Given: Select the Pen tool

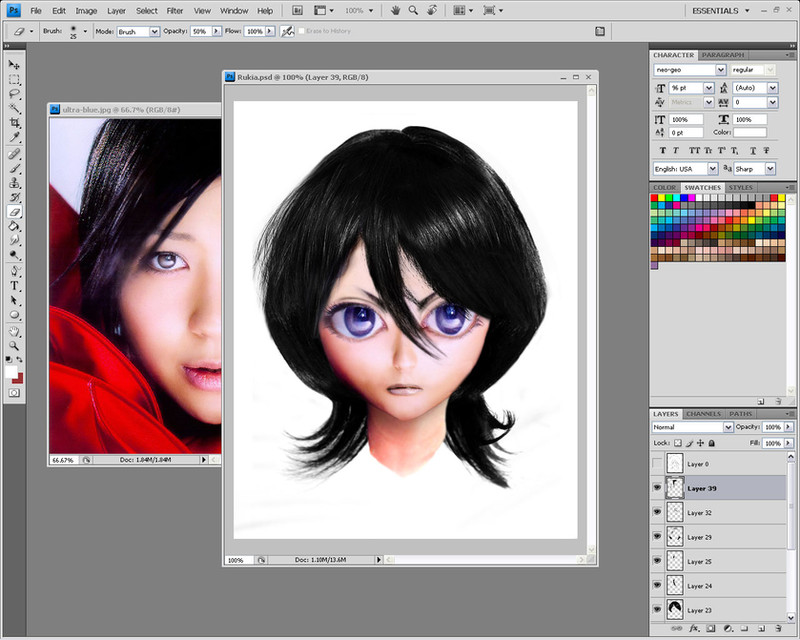Looking at the screenshot, I should point(14,272).
